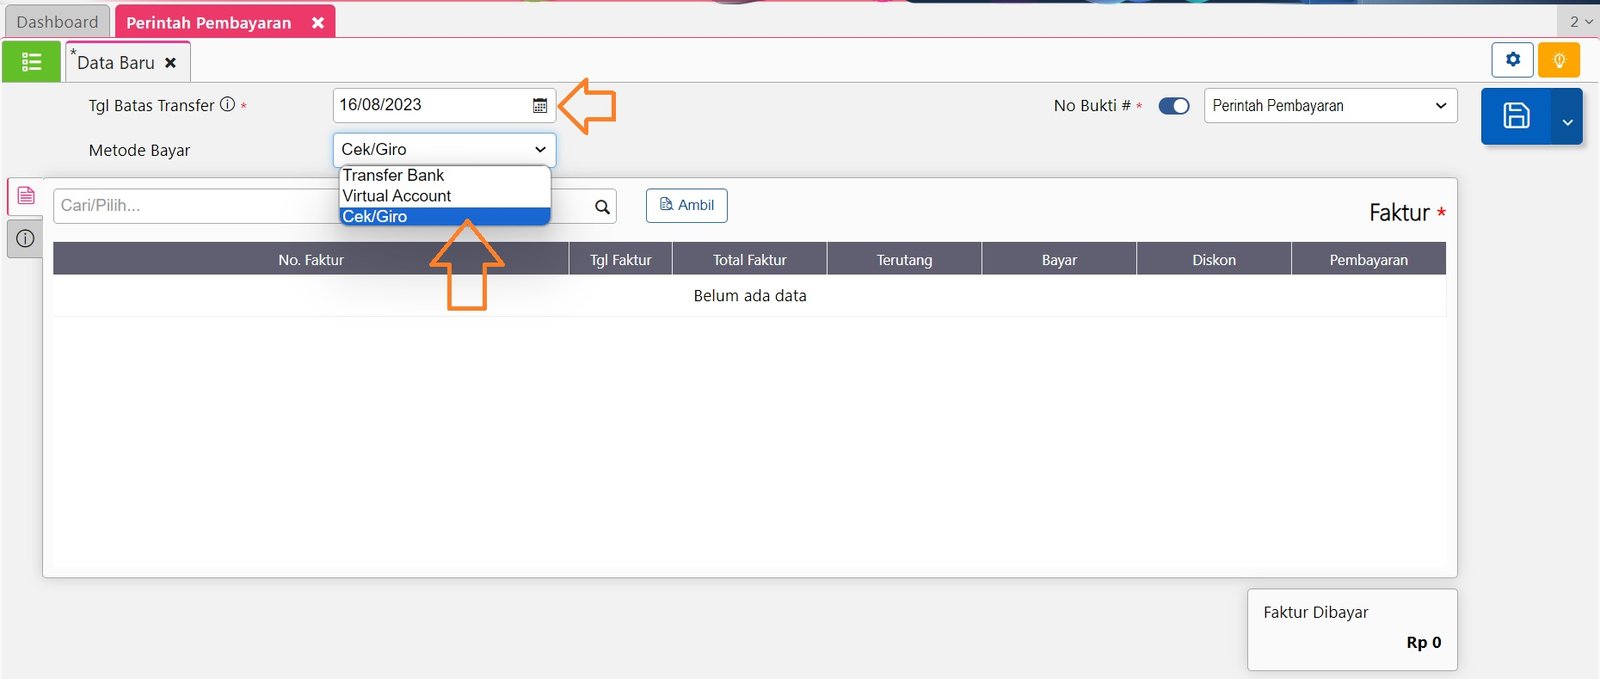The image size is (1600, 679).
Task: Click the blue save disk icon
Action: [1516, 116]
